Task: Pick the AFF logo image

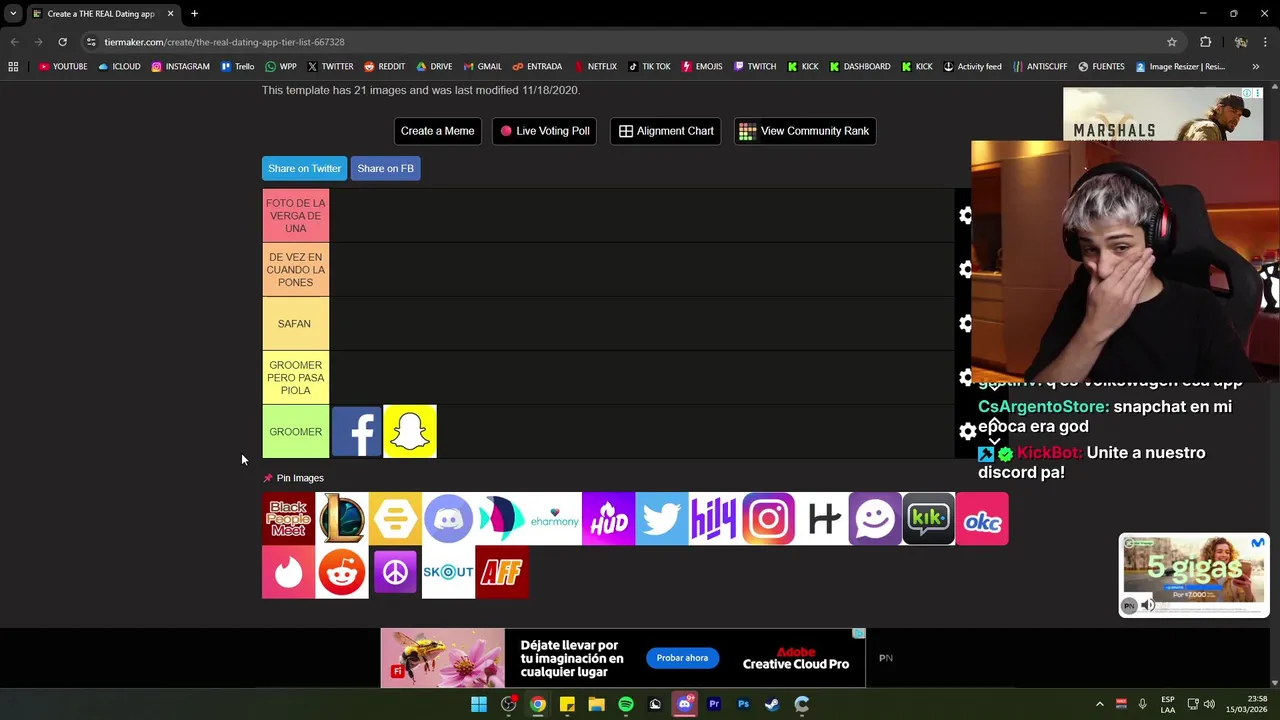Action: (502, 572)
